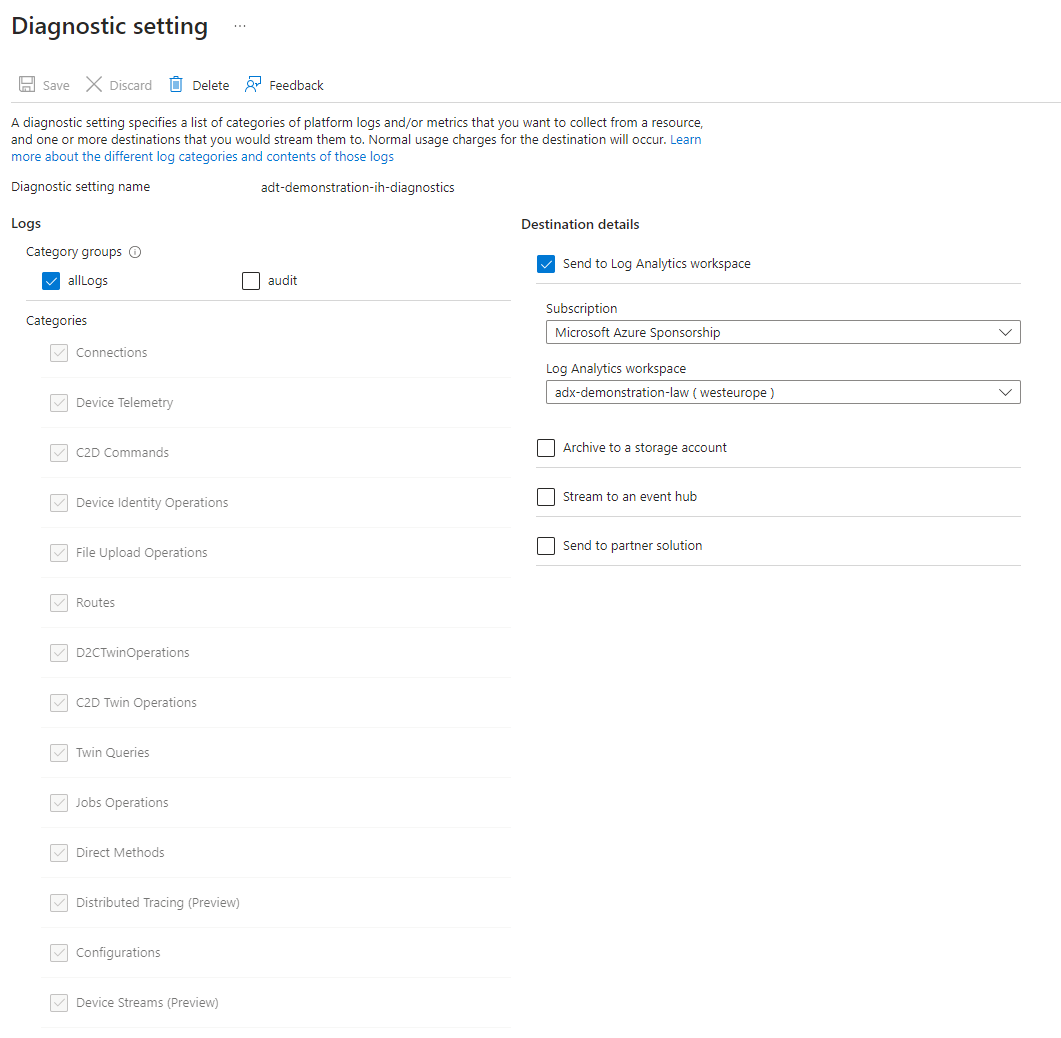
Task: Click the Save floppy disk icon
Action: click(27, 85)
